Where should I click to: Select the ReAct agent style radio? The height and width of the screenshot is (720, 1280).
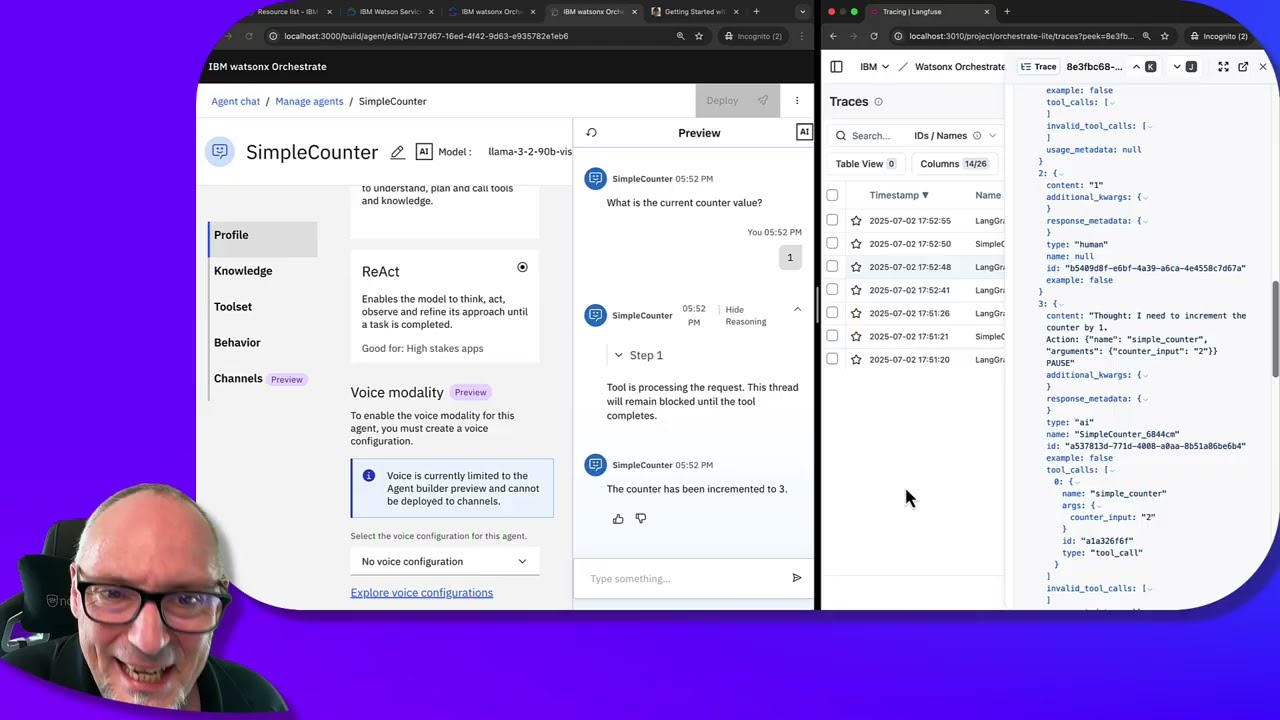522,267
